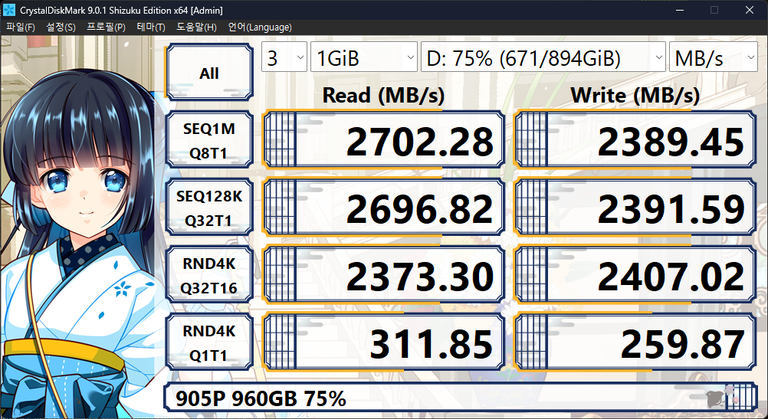This screenshot has width=768, height=419.
Task: Open the unit dropdown showing MB/s
Action: tap(713, 57)
